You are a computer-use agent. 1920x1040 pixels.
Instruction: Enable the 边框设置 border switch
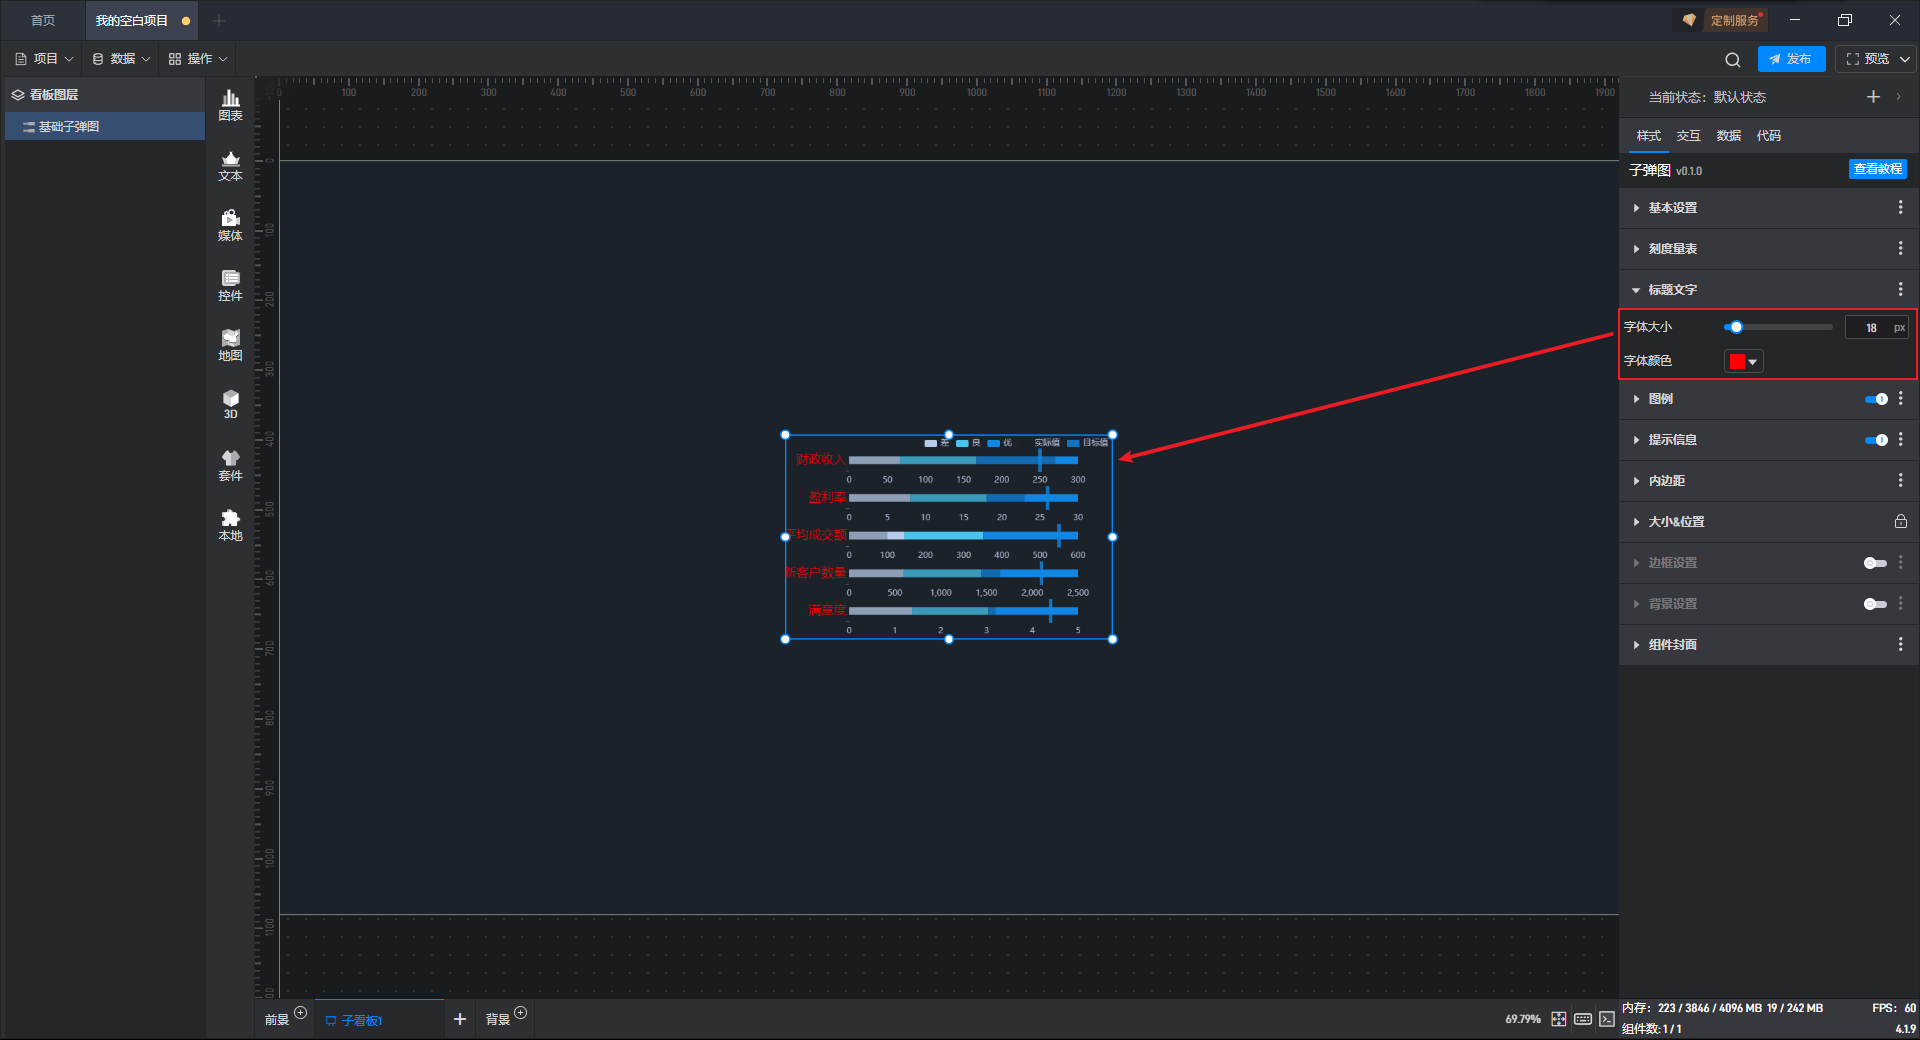pos(1876,563)
